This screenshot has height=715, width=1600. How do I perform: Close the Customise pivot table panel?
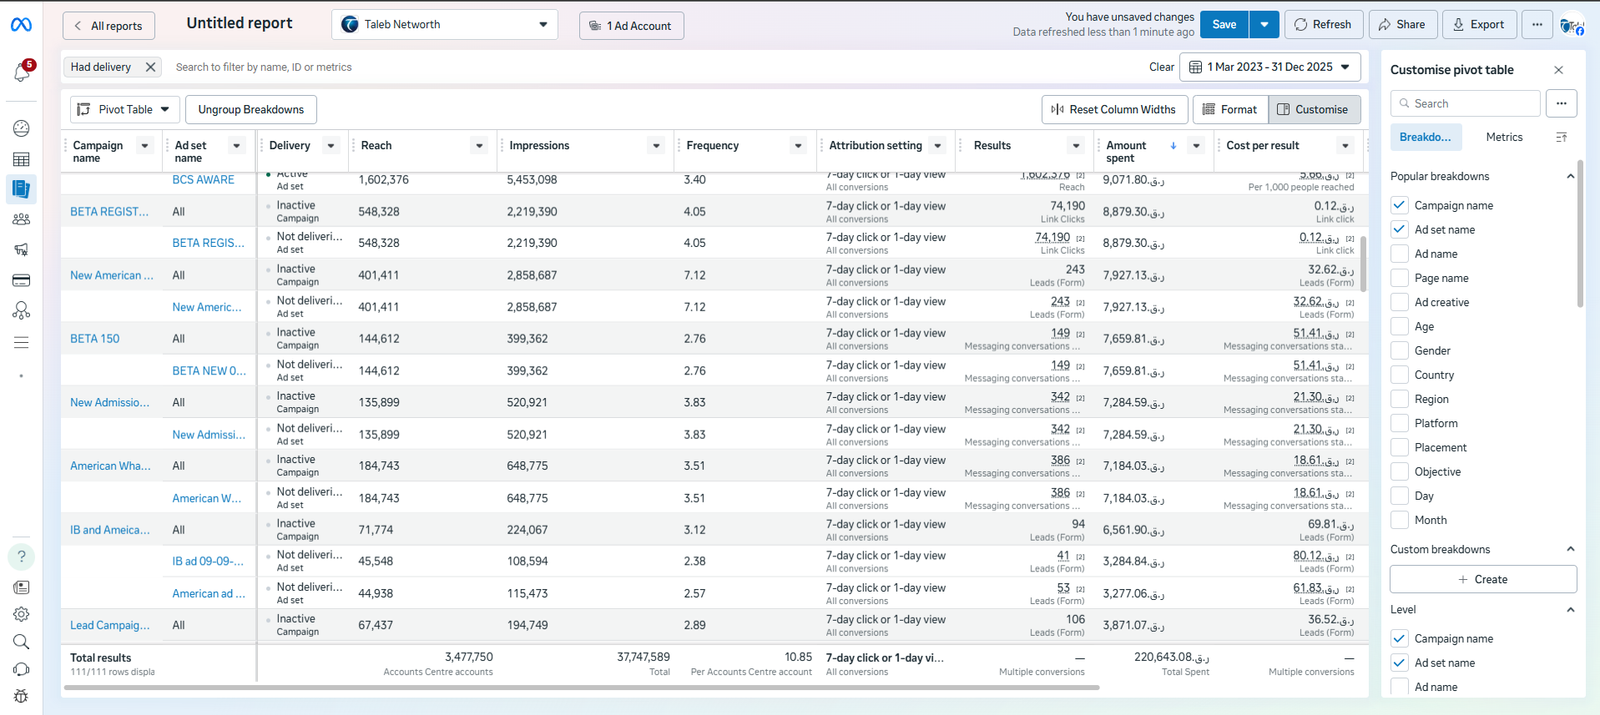click(1558, 70)
